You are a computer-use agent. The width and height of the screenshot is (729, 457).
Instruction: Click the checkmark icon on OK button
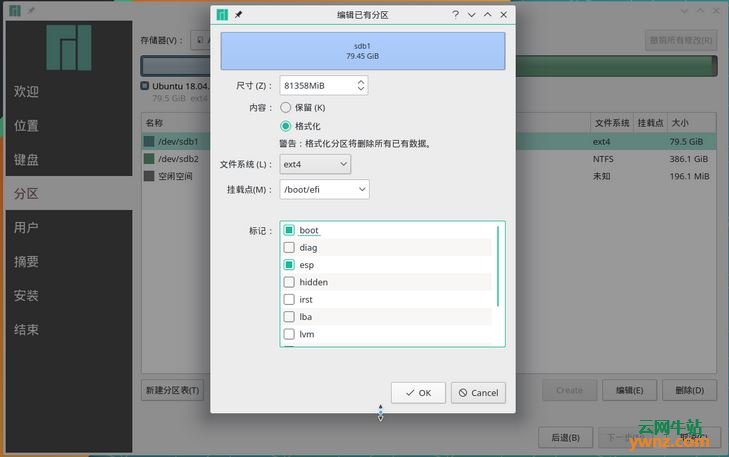tap(408, 393)
